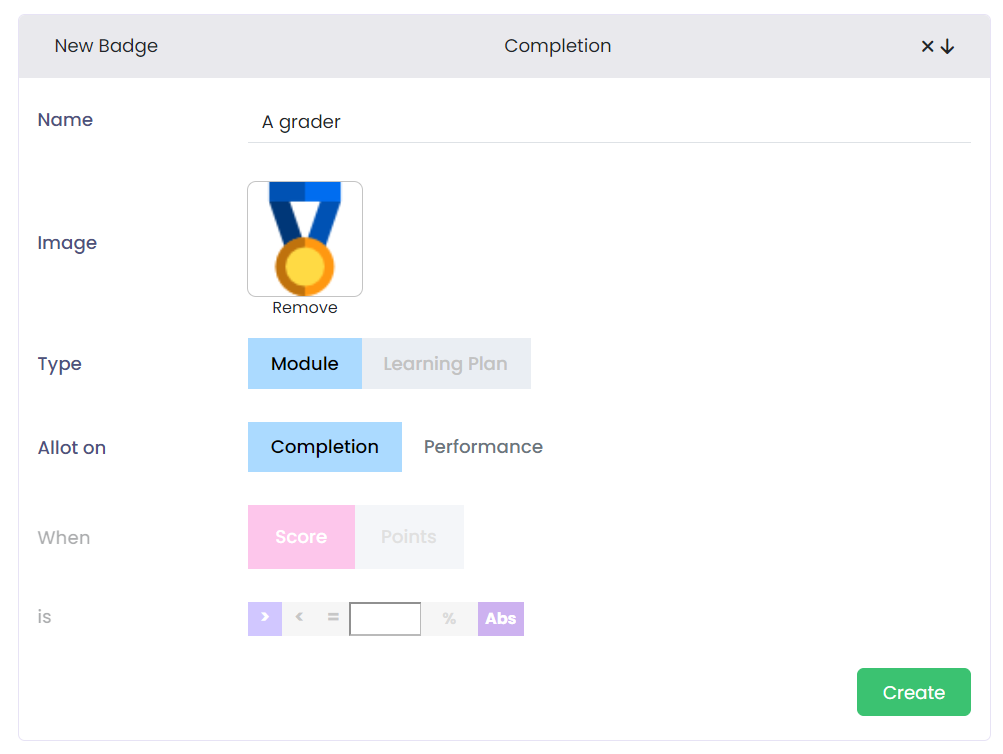Set badge type to Learning Plan
The height and width of the screenshot is (754, 1003).
click(445, 364)
